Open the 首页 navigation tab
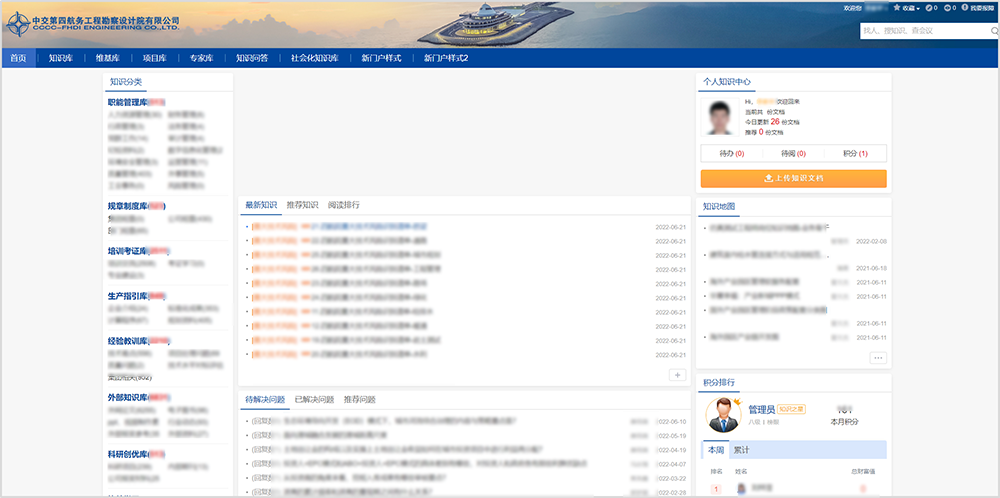This screenshot has width=1000, height=498. 18,58
